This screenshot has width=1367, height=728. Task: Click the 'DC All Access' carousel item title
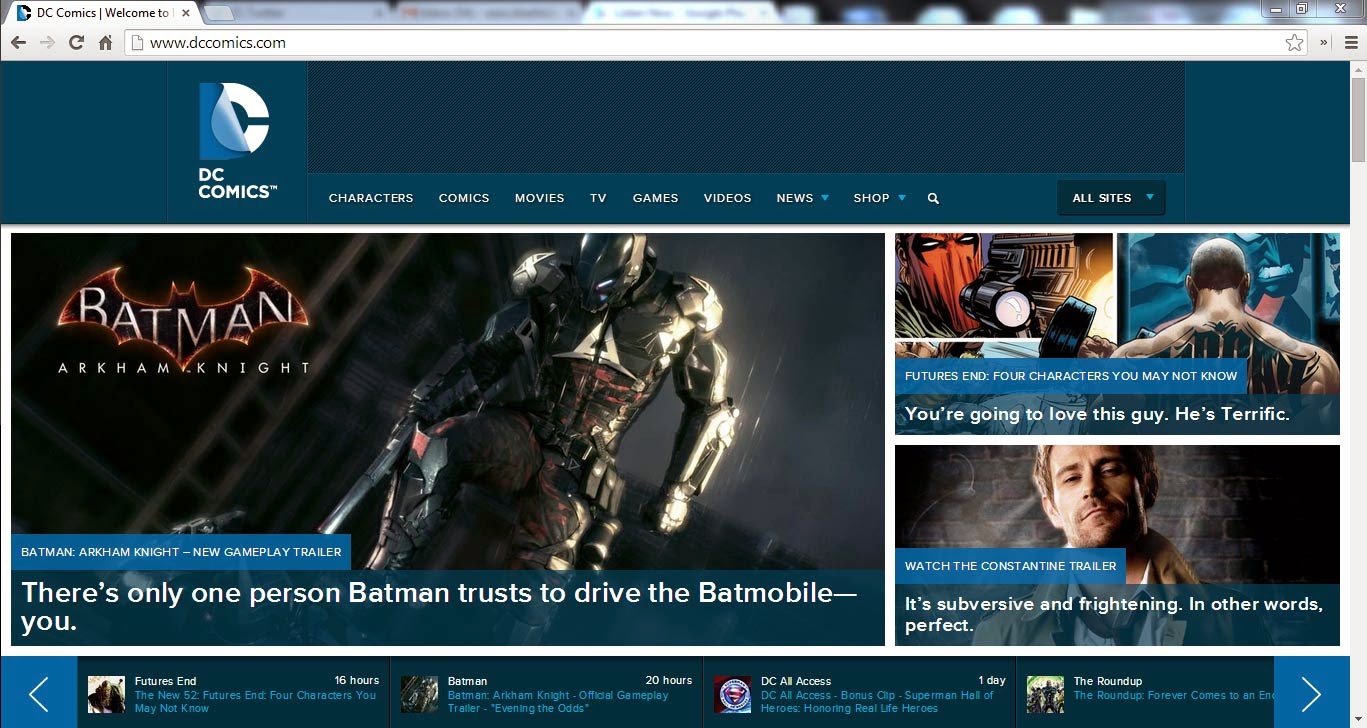(796, 681)
